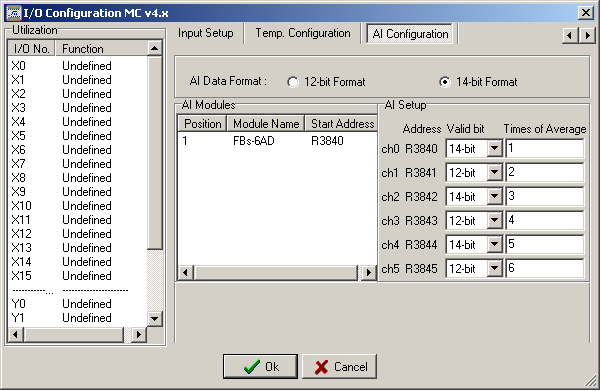Click the Utilization list scroll up arrow
The width and height of the screenshot is (601, 391).
(x=154, y=48)
